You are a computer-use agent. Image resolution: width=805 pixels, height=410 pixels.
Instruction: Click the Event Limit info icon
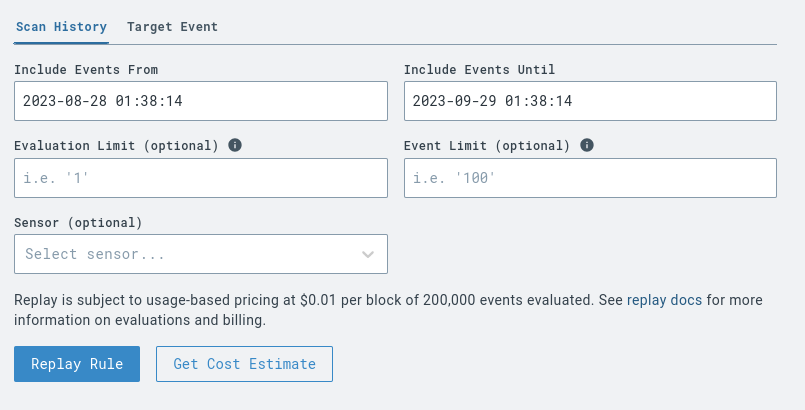[x=587, y=145]
